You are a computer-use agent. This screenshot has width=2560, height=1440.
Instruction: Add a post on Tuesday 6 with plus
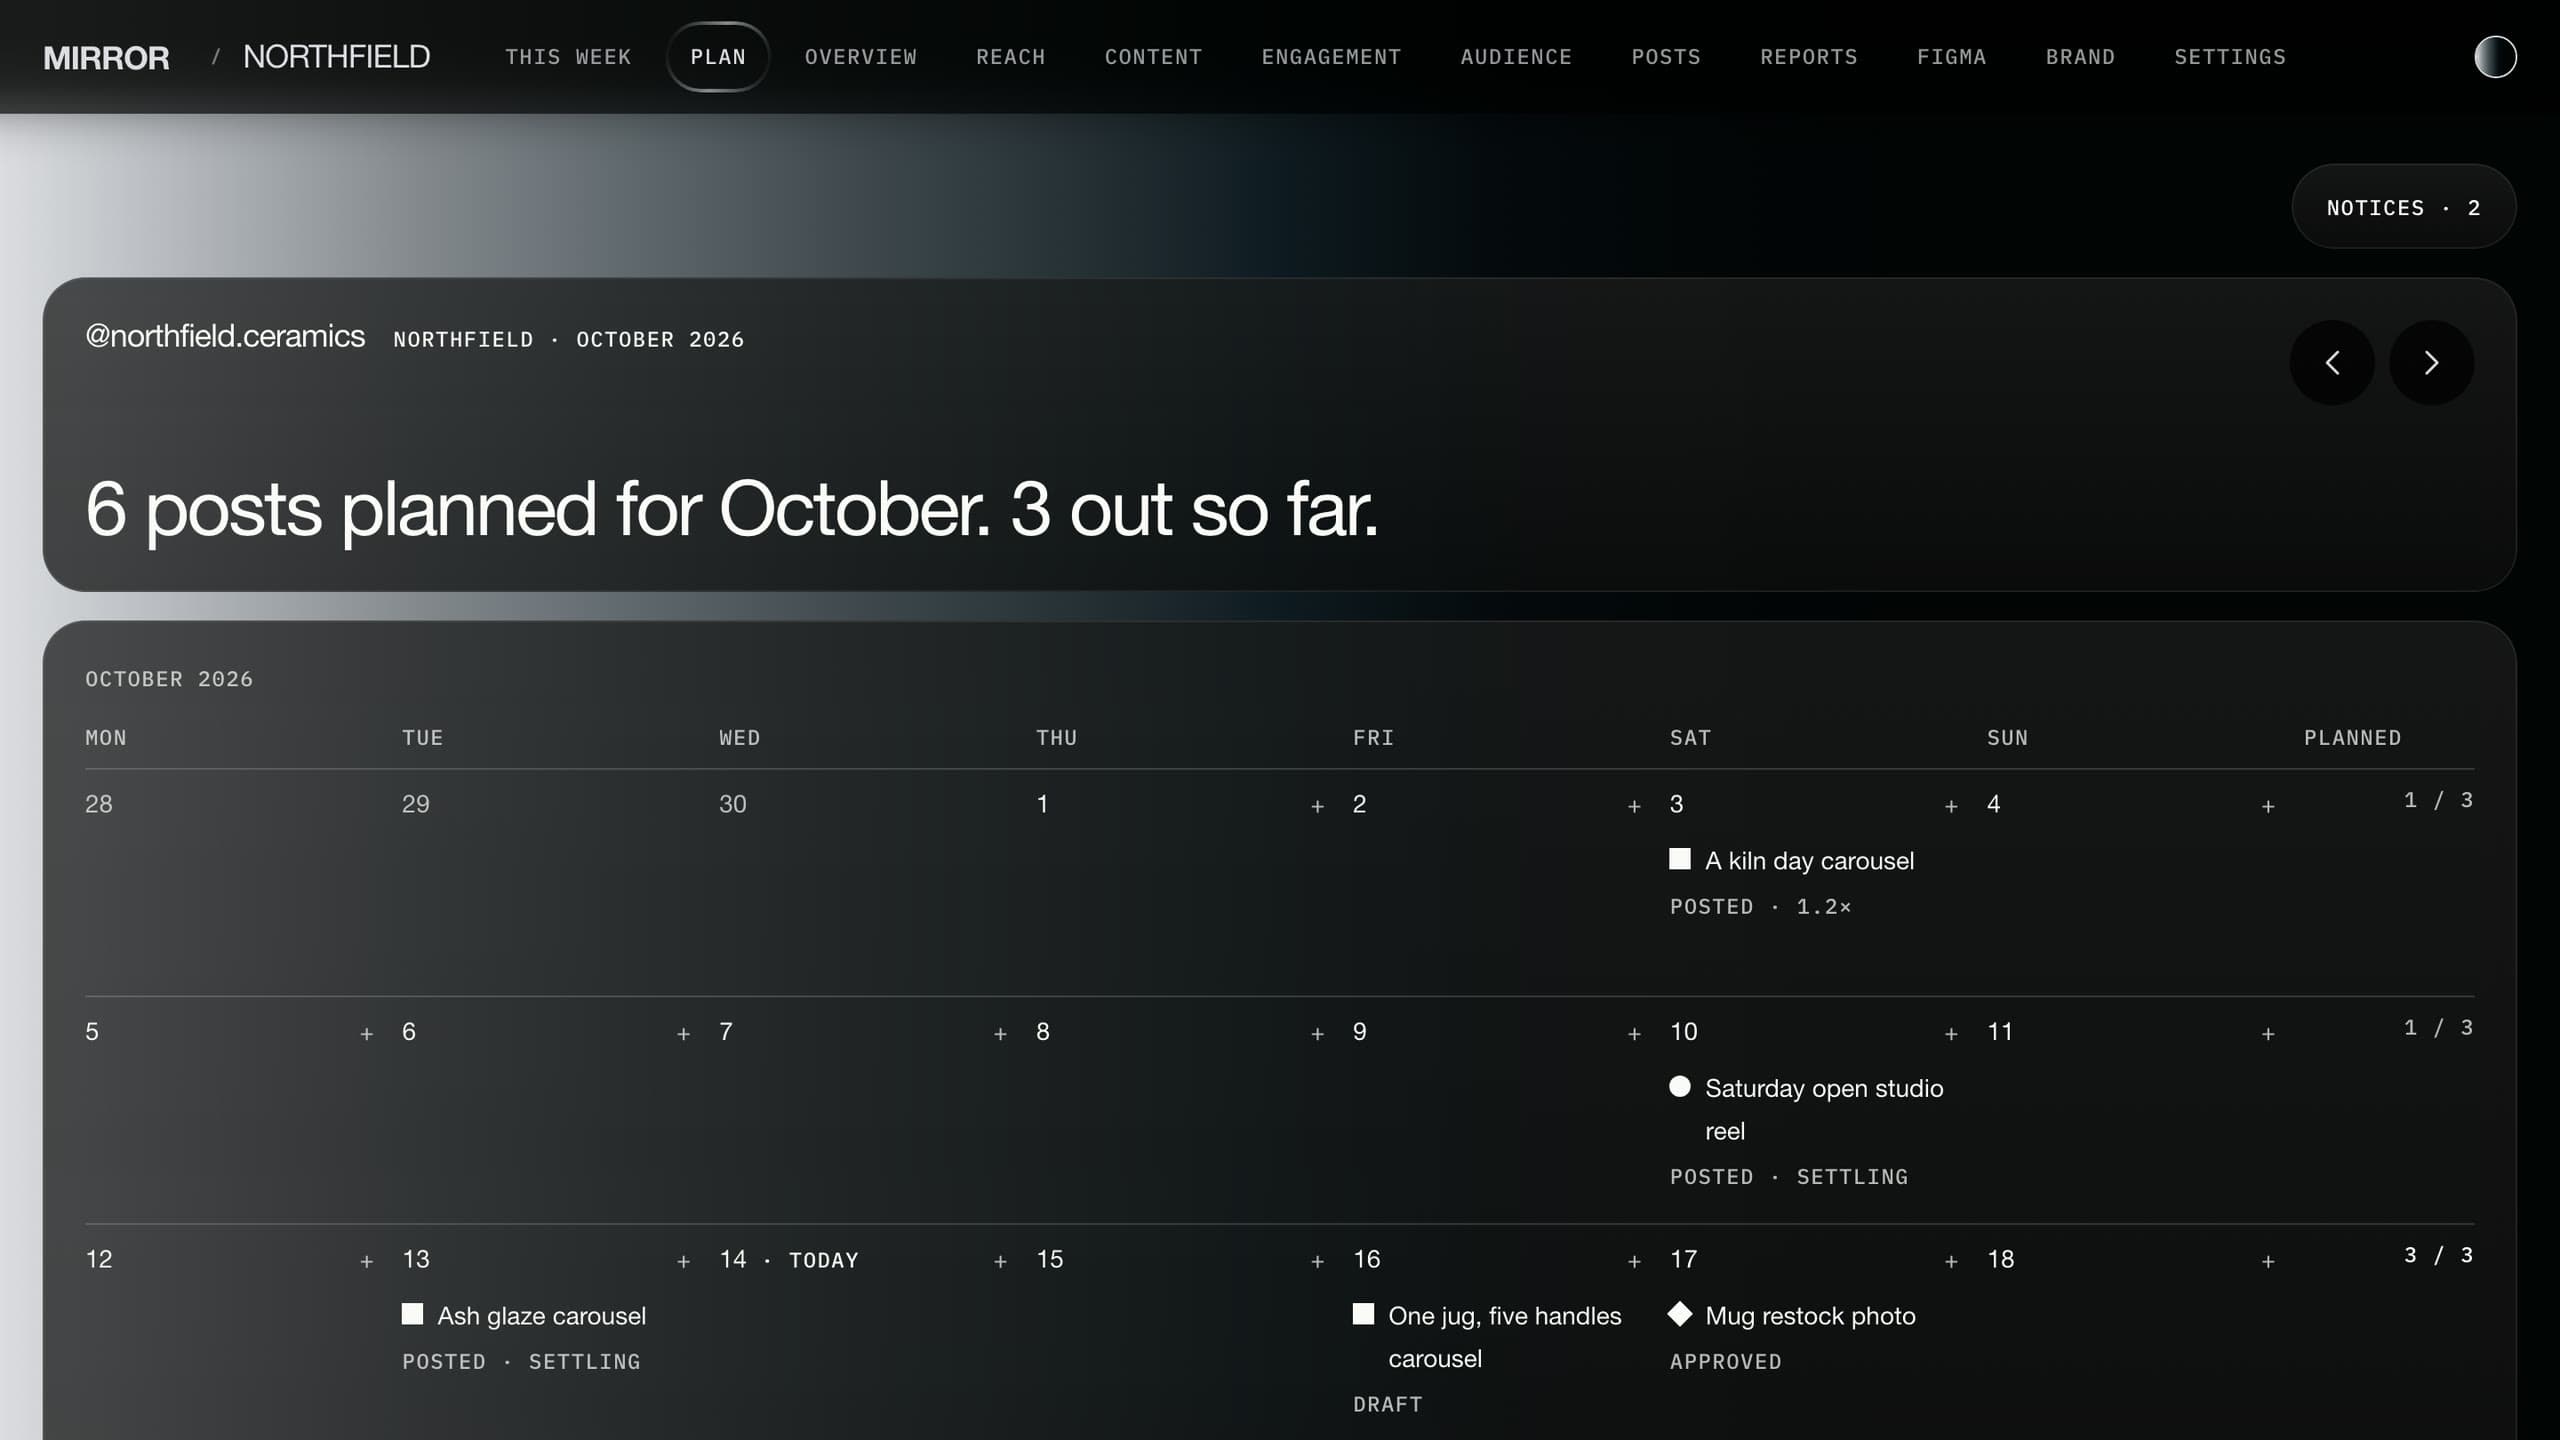(683, 1034)
